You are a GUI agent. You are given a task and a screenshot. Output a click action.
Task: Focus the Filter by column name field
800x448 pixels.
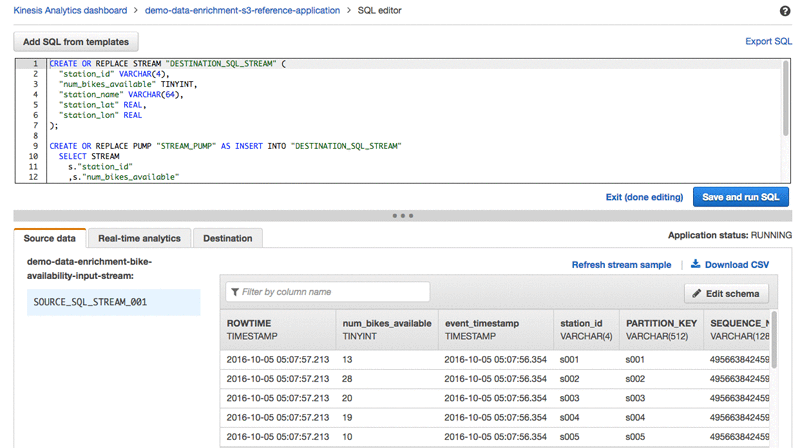coord(328,292)
